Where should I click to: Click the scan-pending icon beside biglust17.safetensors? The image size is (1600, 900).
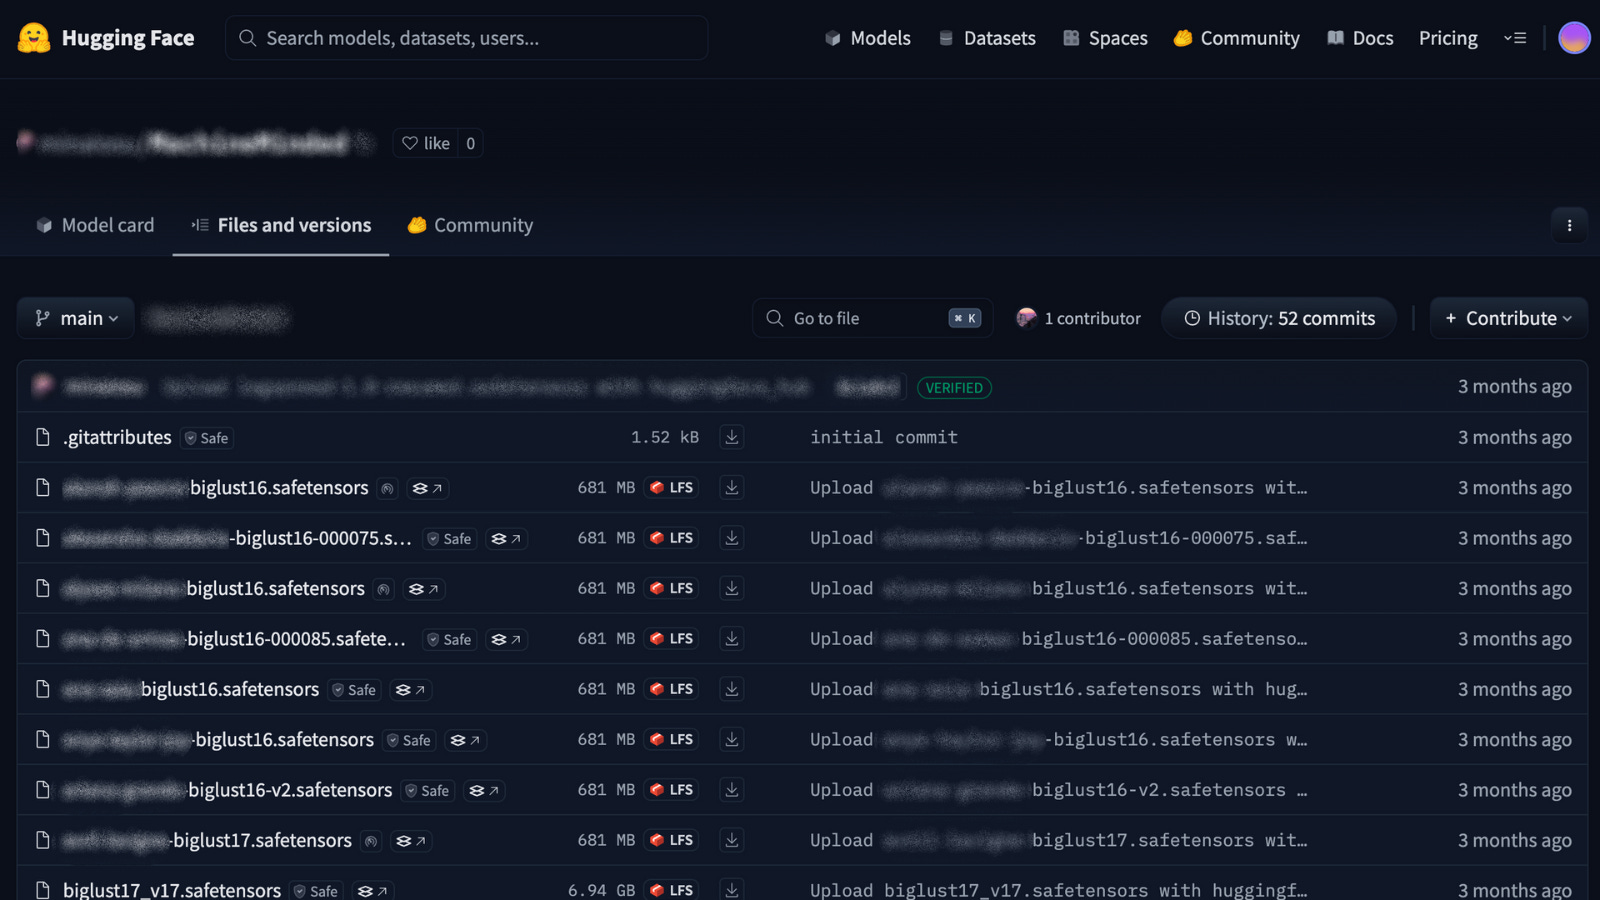pos(371,841)
